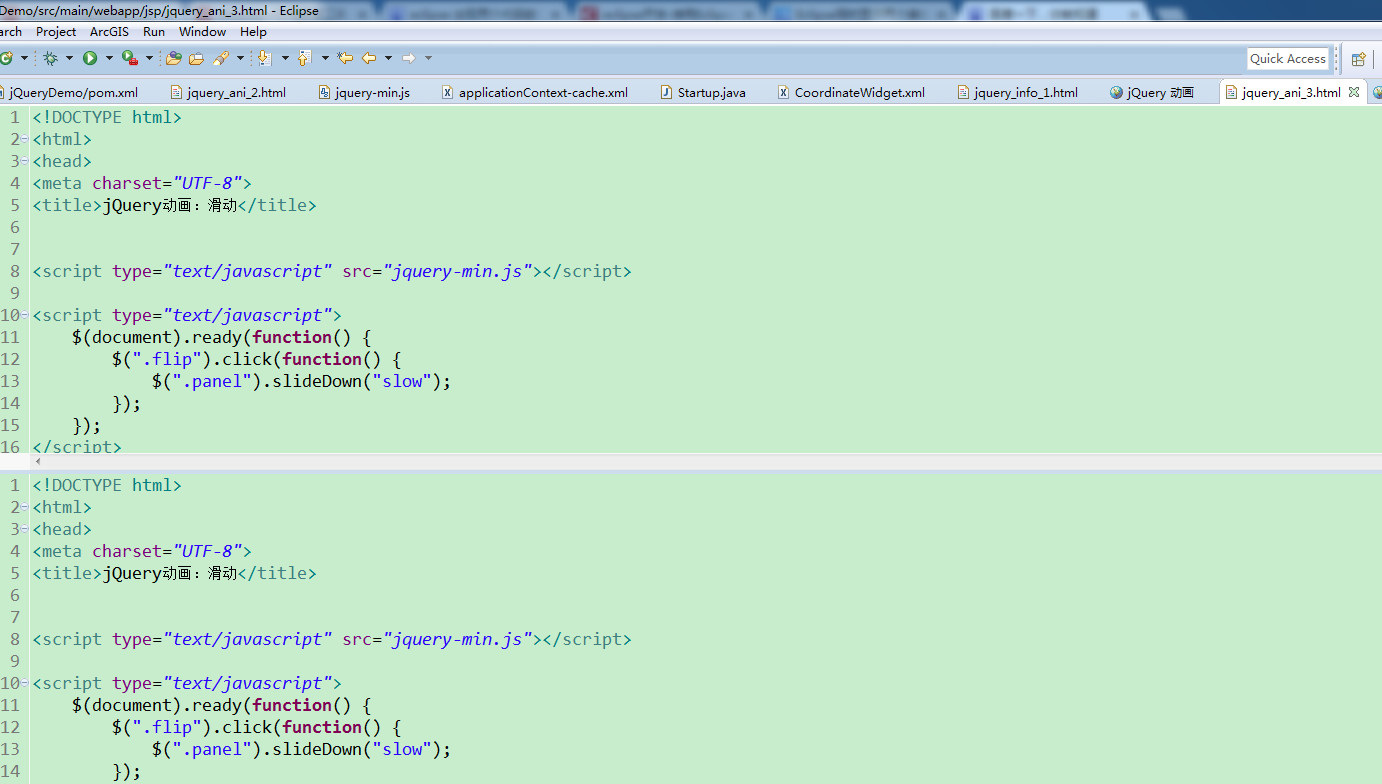Screen dimensions: 1382x784
Task: Click $(document).ready in lower editor
Action: pos(156,705)
